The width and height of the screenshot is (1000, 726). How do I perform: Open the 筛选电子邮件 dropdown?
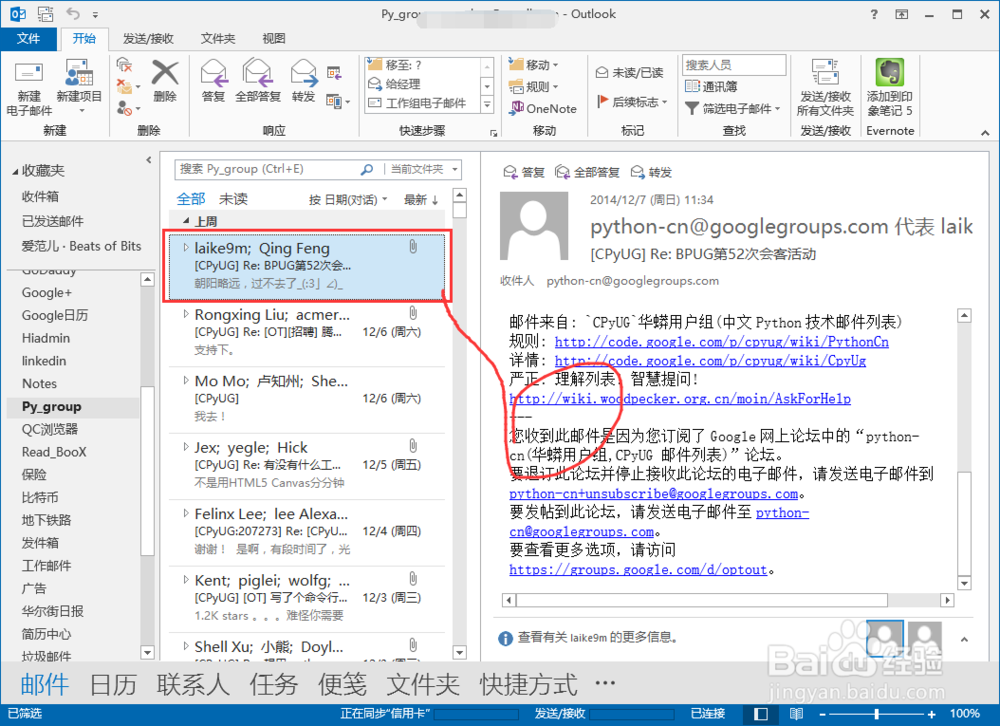click(x=732, y=108)
